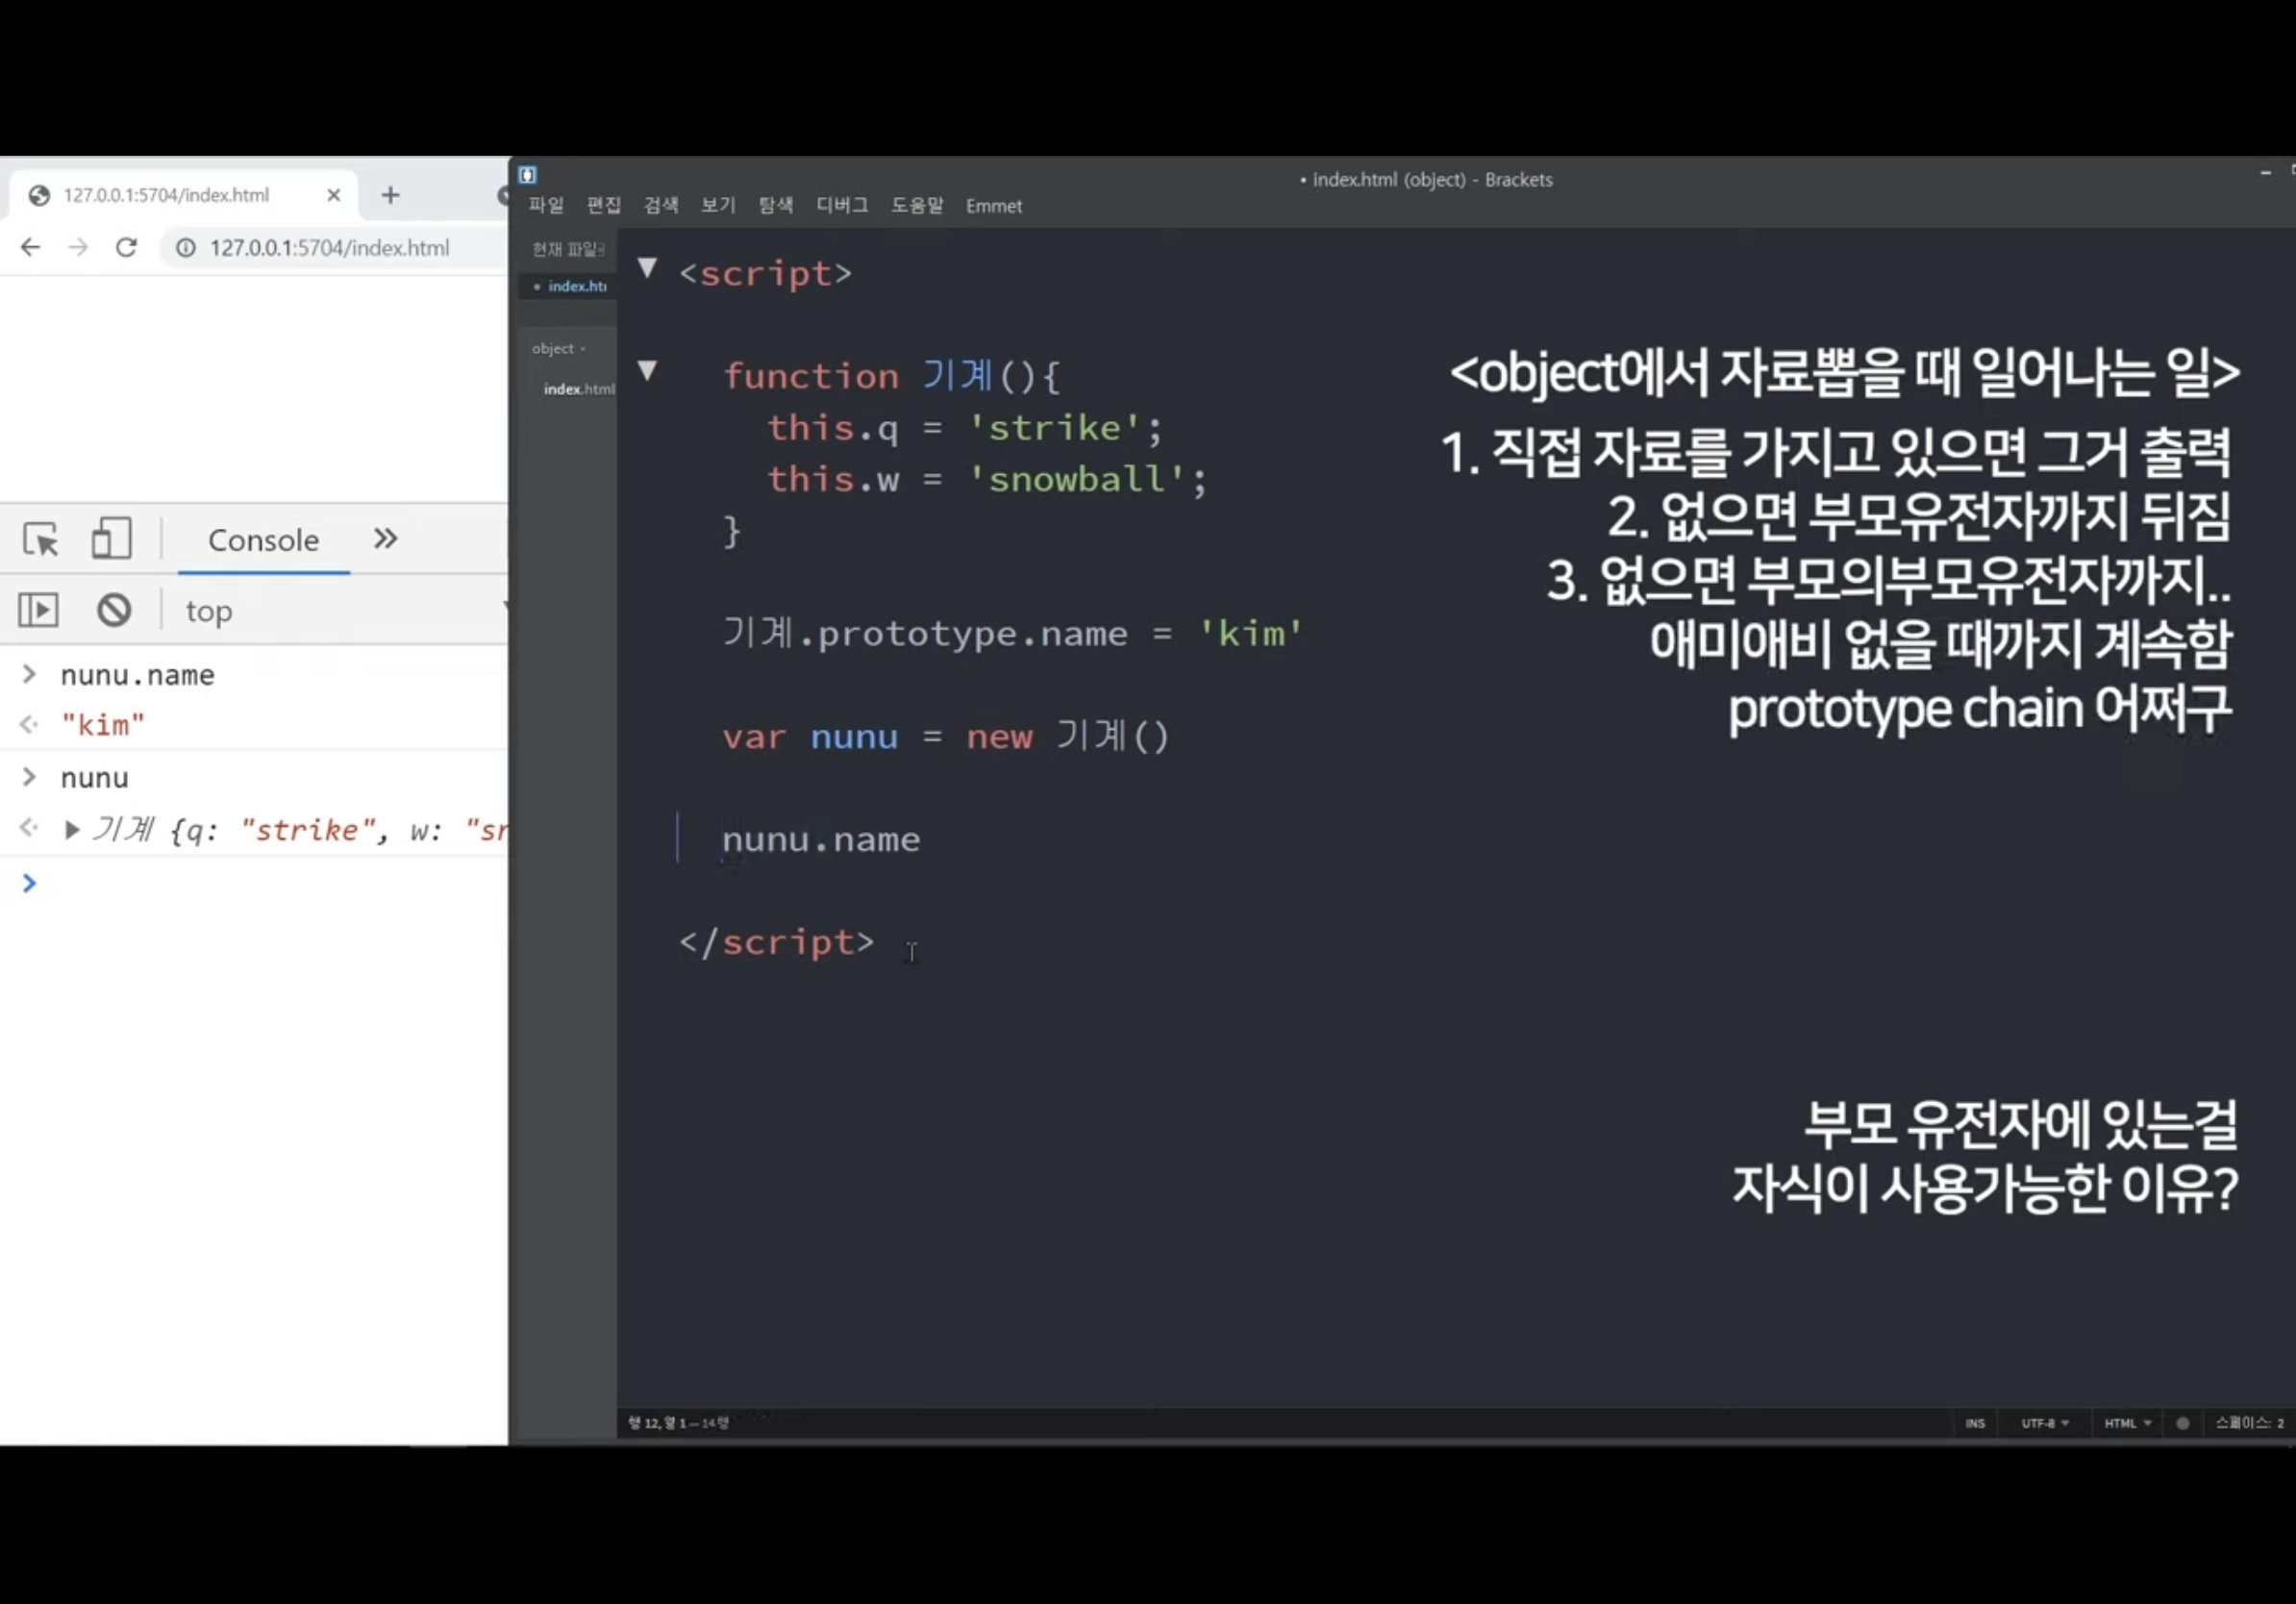
Task: Click the inspect element picker icon
Action: point(41,539)
